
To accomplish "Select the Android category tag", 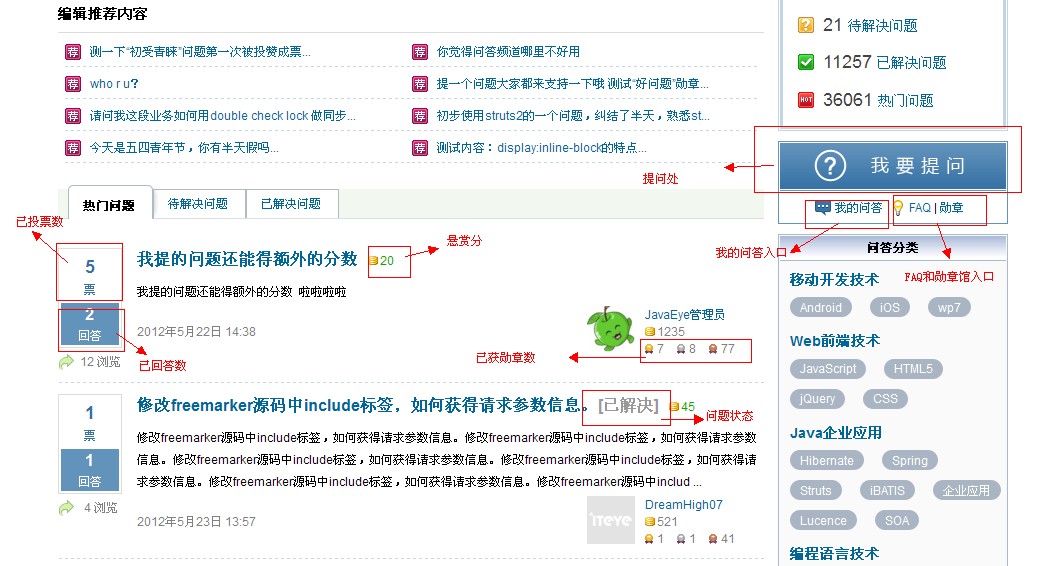I will click(x=821, y=308).
